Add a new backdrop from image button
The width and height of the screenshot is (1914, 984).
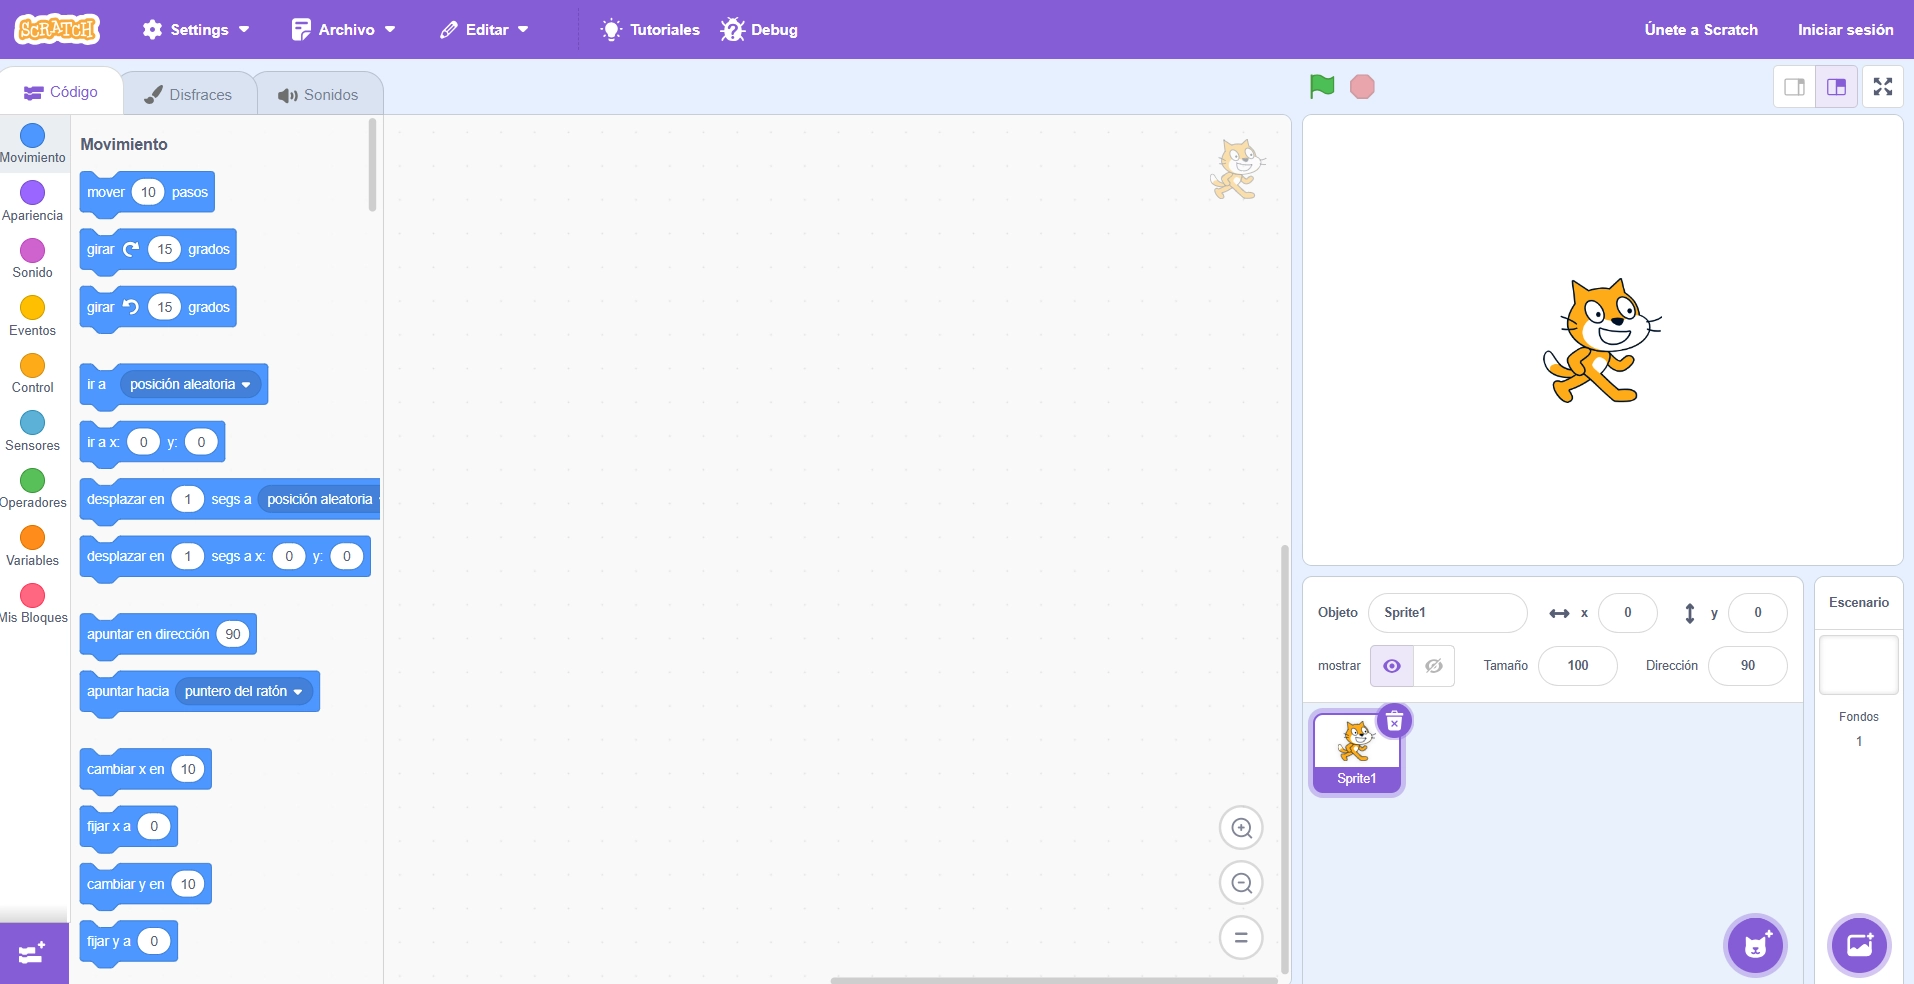tap(1859, 945)
